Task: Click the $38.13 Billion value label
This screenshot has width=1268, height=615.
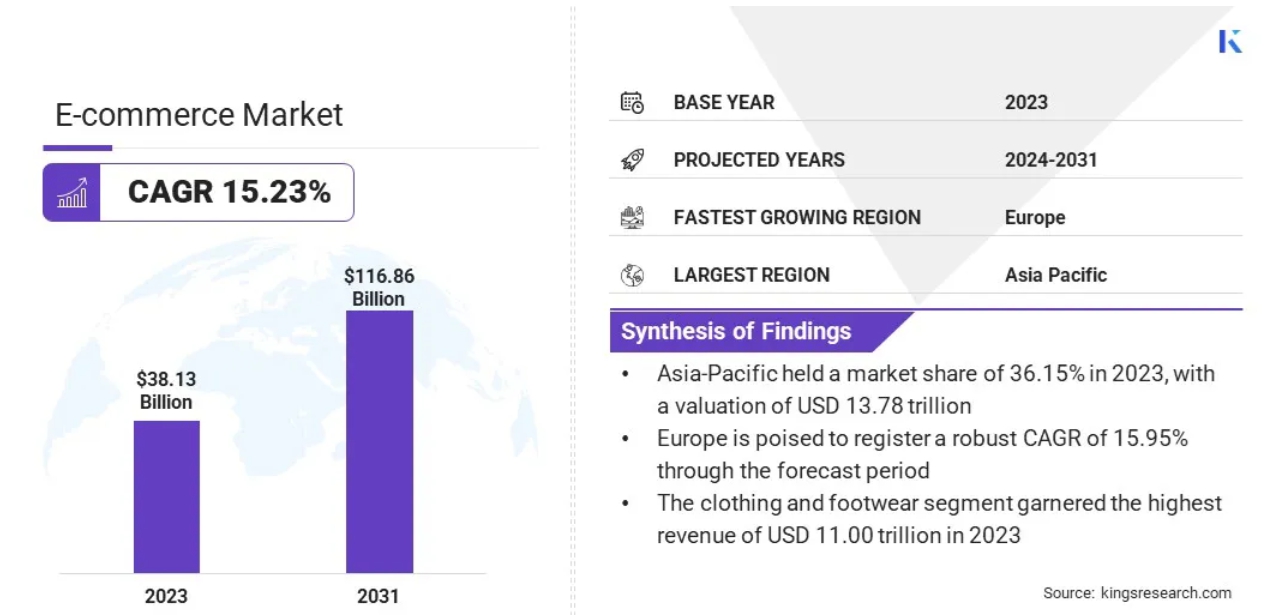Action: [x=166, y=390]
